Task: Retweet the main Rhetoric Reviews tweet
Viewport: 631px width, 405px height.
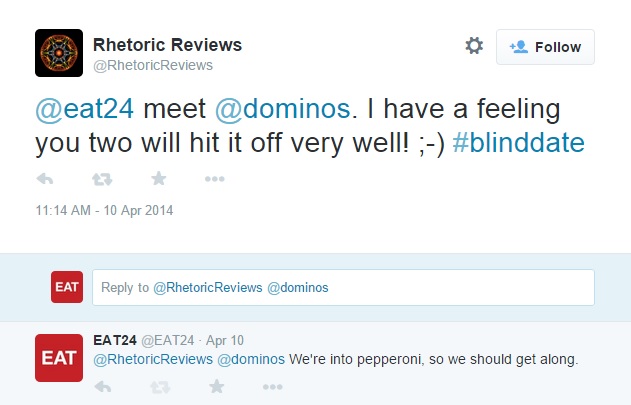Action: [102, 179]
